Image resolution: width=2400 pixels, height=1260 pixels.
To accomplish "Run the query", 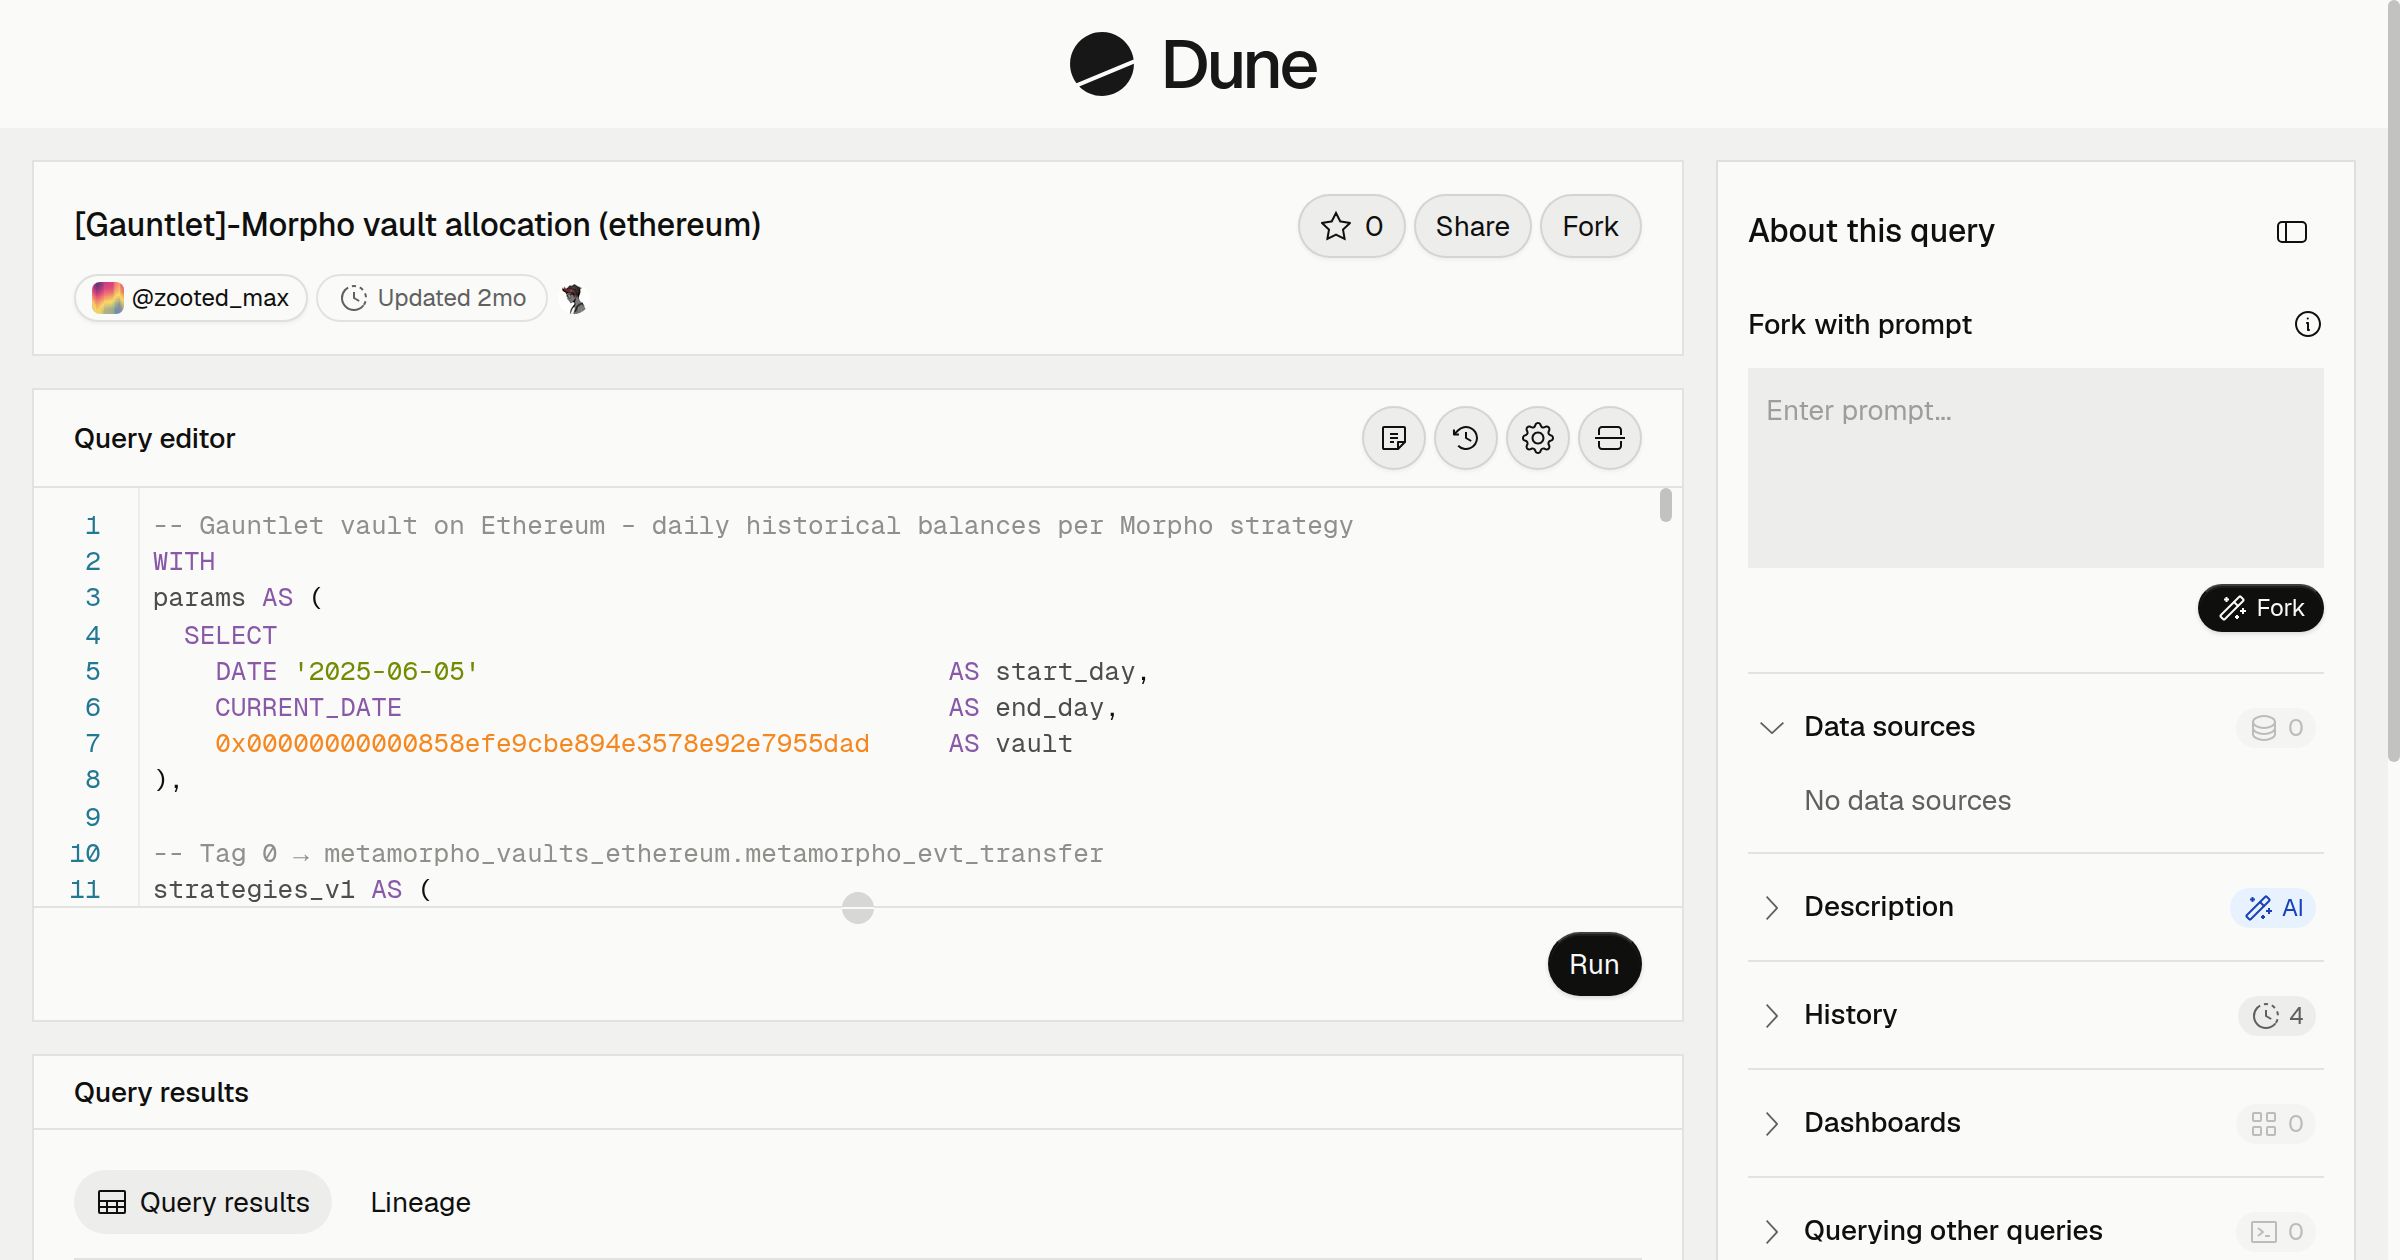I will (1594, 964).
